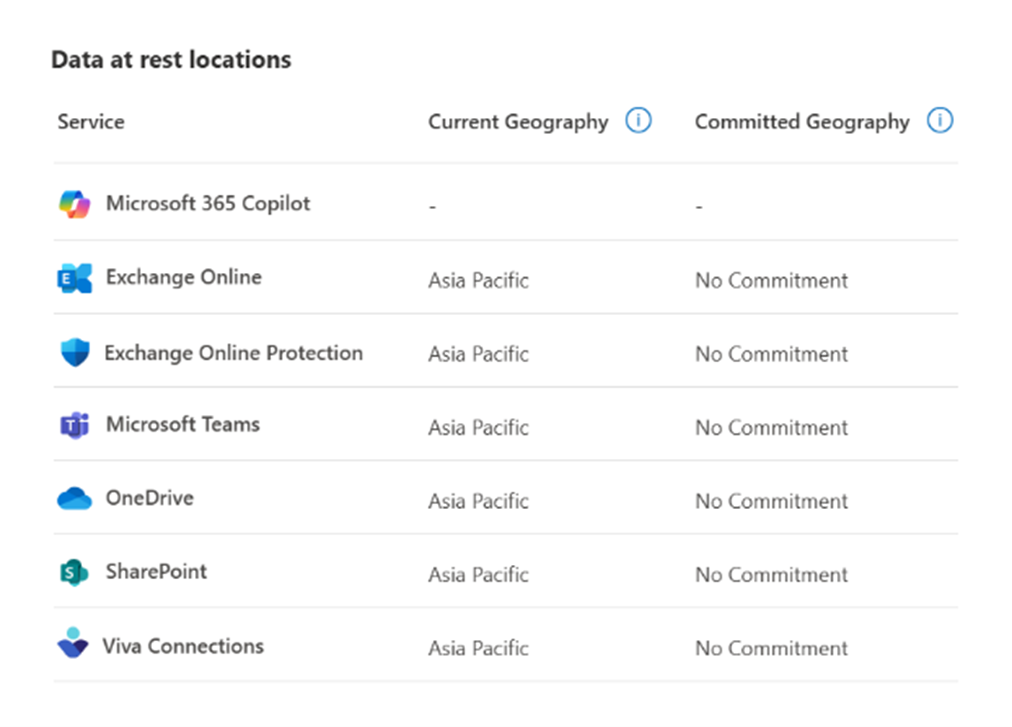Select the Exchange Online icon

[x=74, y=277]
